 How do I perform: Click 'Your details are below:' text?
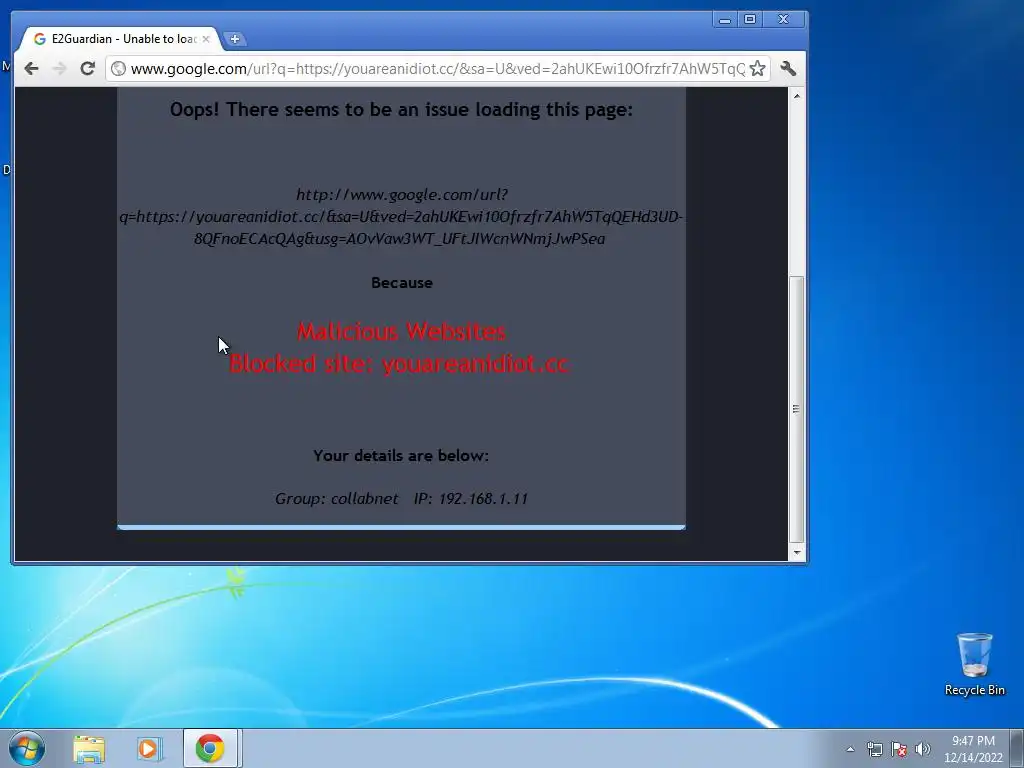(x=401, y=455)
